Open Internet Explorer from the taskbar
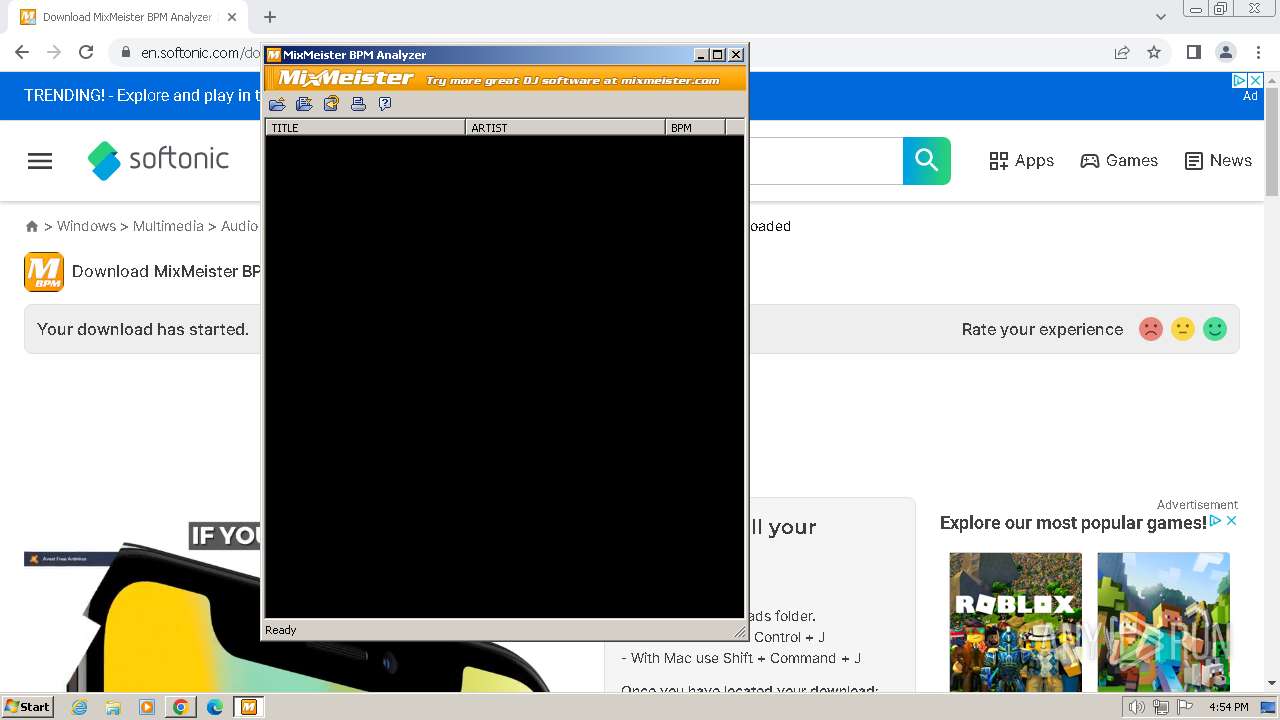This screenshot has height=720, width=1280. (80, 707)
